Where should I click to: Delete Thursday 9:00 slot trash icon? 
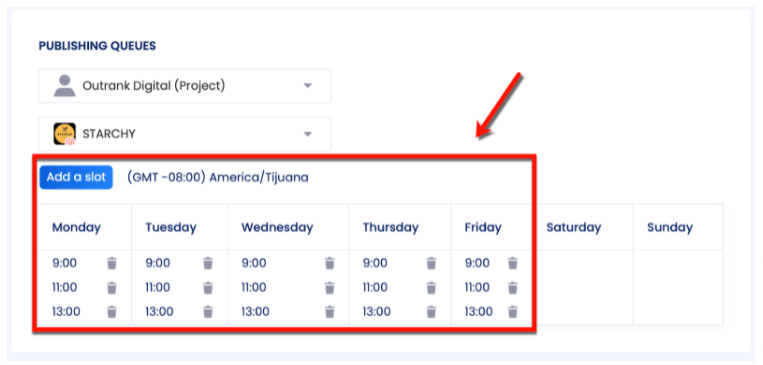pos(431,263)
